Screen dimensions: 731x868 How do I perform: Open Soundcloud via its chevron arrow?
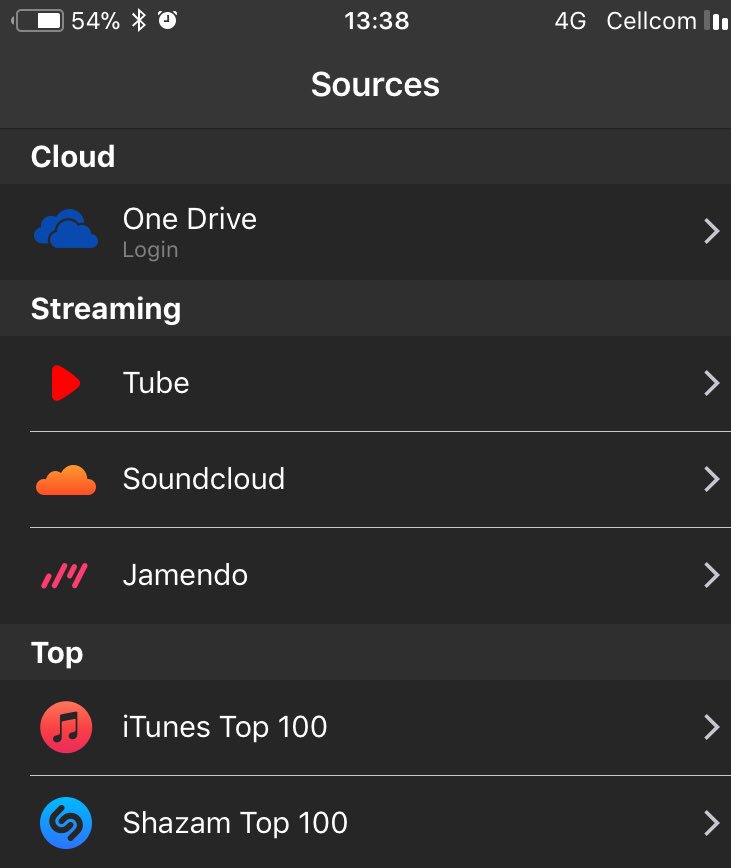pyautogui.click(x=712, y=479)
